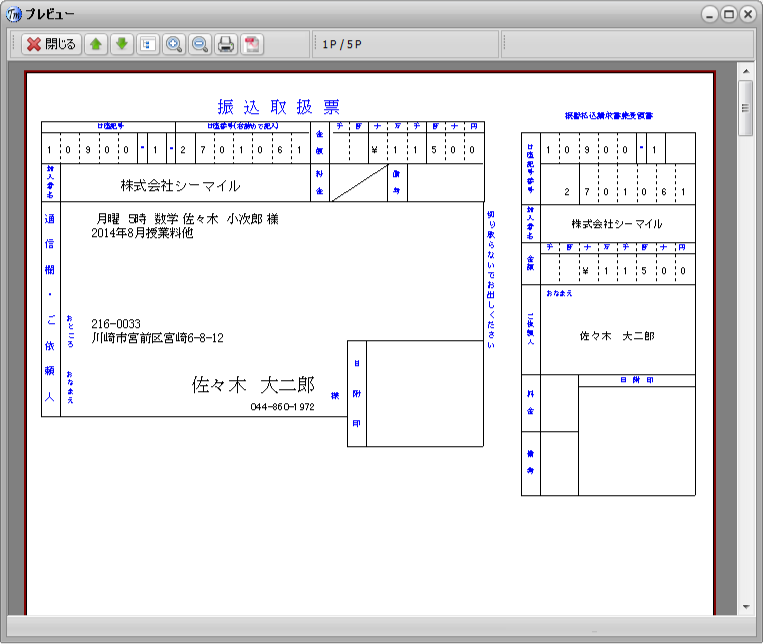Print the document using the printer icon
The image size is (763, 644).
226,44
